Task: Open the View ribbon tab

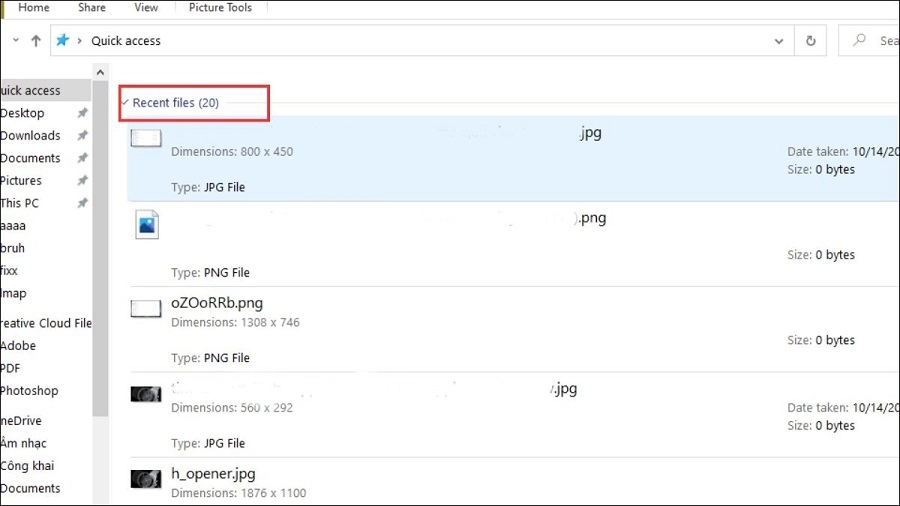Action: pos(146,7)
